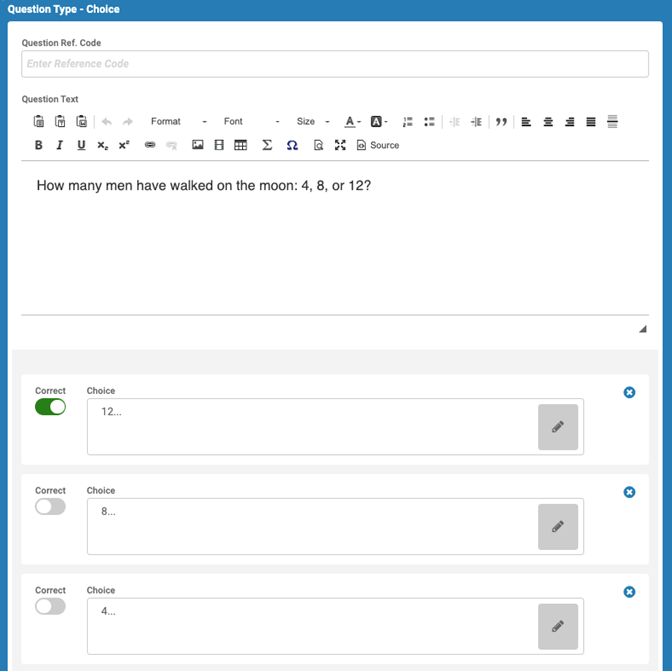Screen dimensions: 672x671
Task: Center align the text
Action: coord(548,122)
